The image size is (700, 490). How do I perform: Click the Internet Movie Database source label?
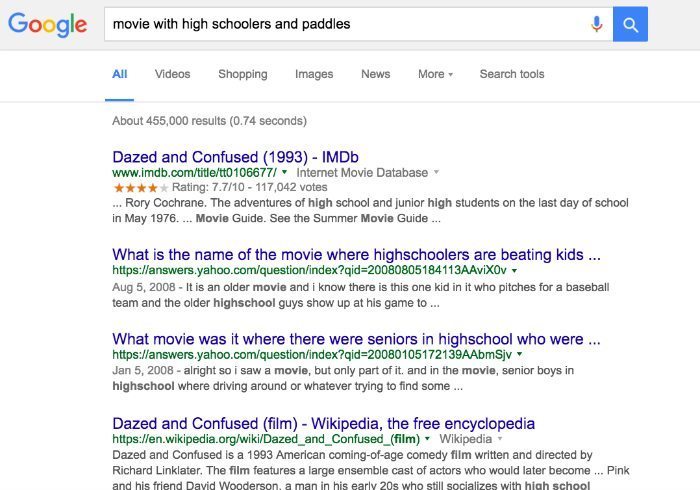click(x=362, y=173)
